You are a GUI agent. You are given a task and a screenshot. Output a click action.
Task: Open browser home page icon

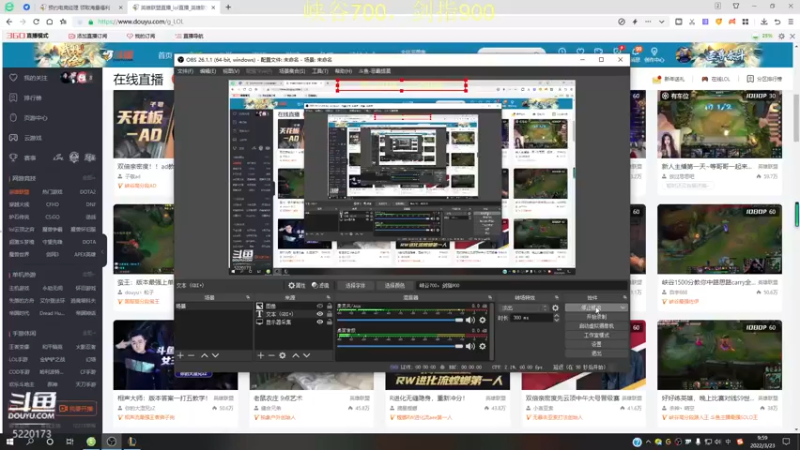click(49, 21)
